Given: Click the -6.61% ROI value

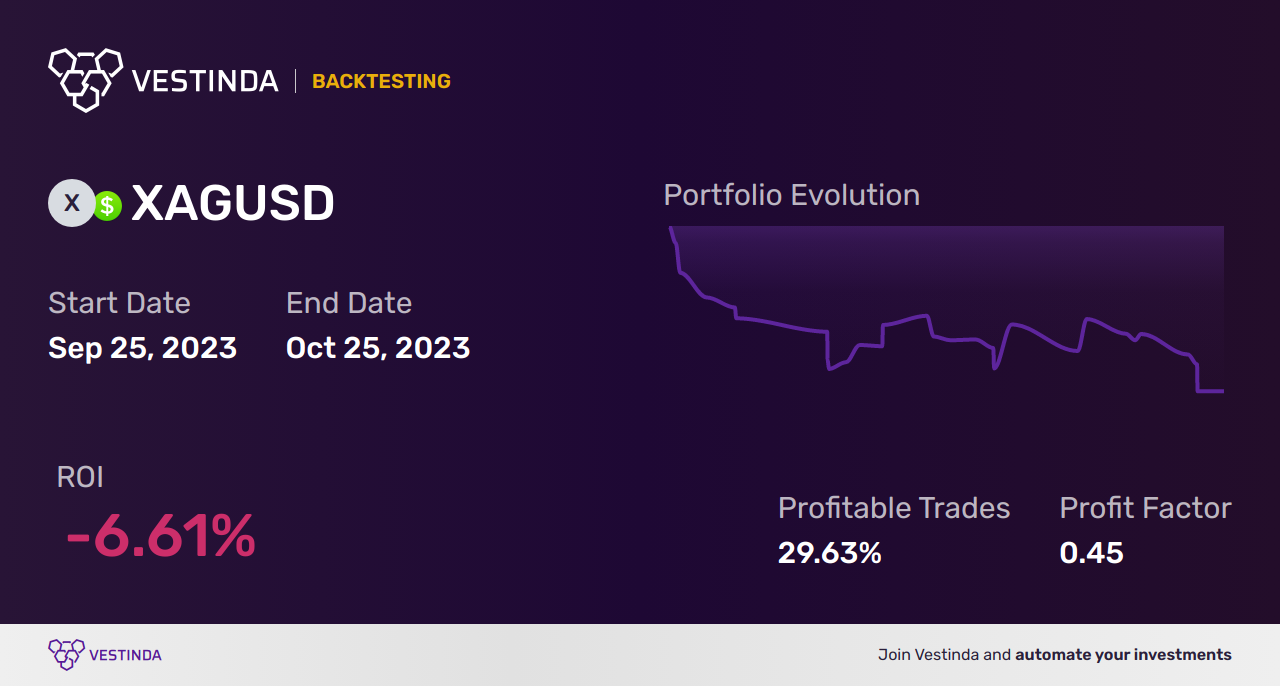Looking at the screenshot, I should pos(160,536).
